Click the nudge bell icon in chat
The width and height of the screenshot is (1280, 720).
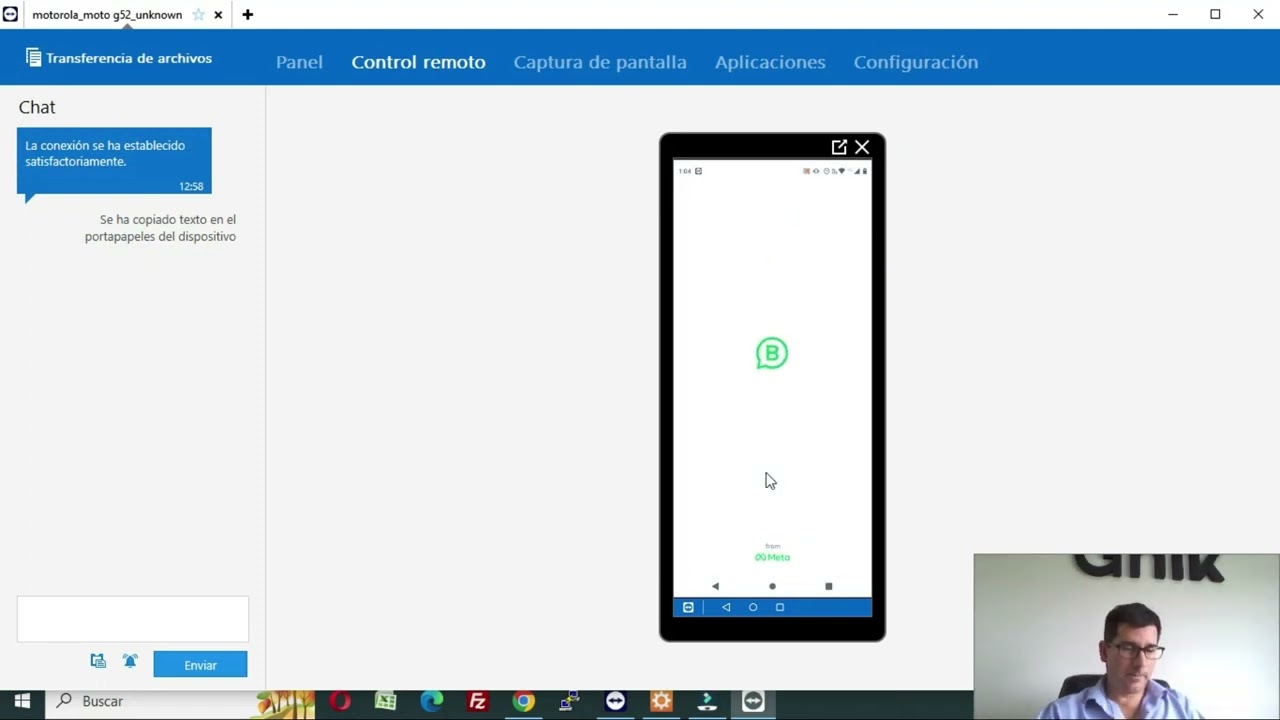point(130,661)
